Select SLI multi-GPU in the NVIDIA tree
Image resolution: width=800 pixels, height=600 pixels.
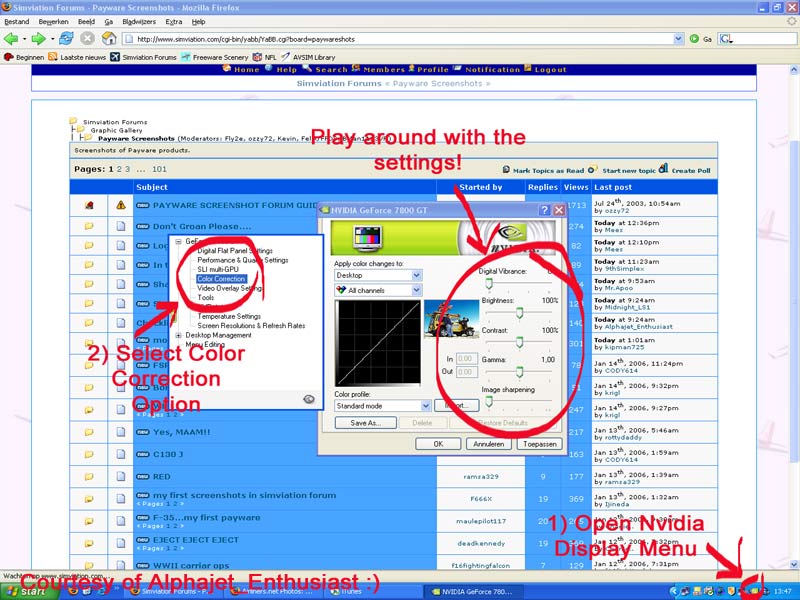click(x=218, y=269)
